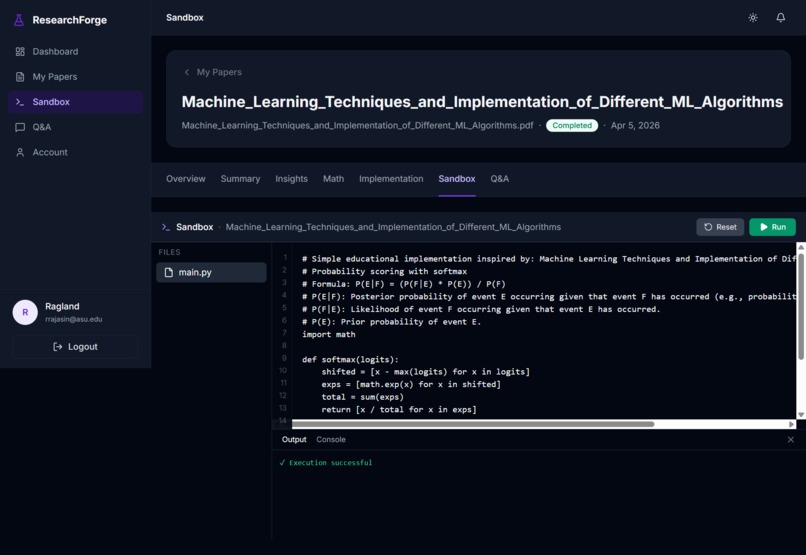The height and width of the screenshot is (555, 806).
Task: Switch to the Overview tab
Action: click(186, 179)
